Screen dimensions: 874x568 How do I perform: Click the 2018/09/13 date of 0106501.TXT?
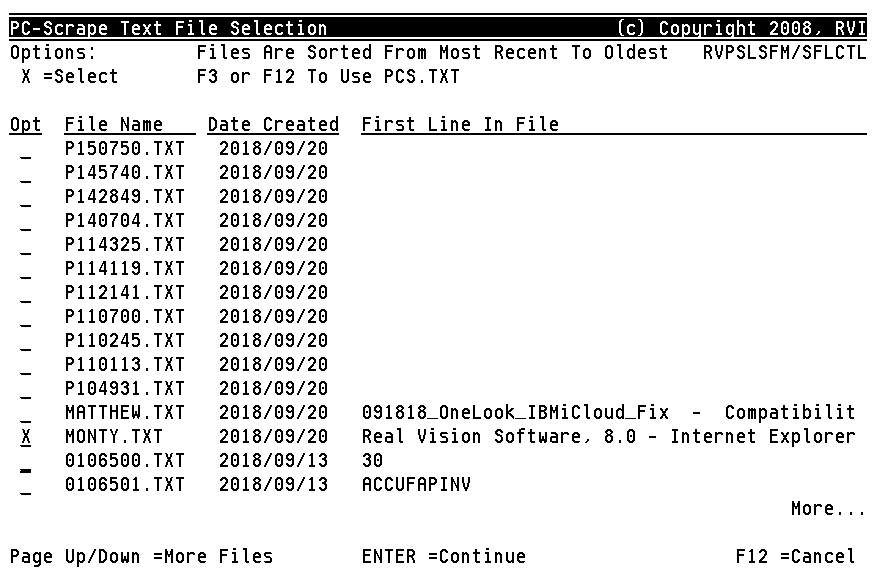pos(274,484)
